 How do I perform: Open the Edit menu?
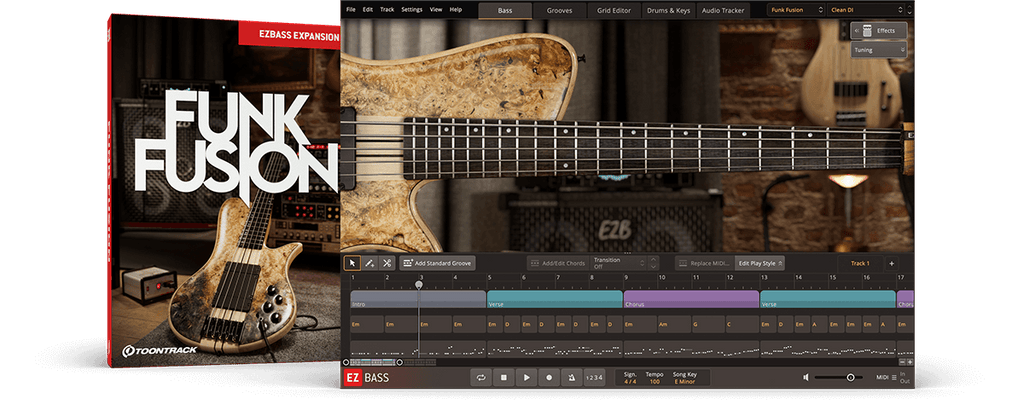368,10
